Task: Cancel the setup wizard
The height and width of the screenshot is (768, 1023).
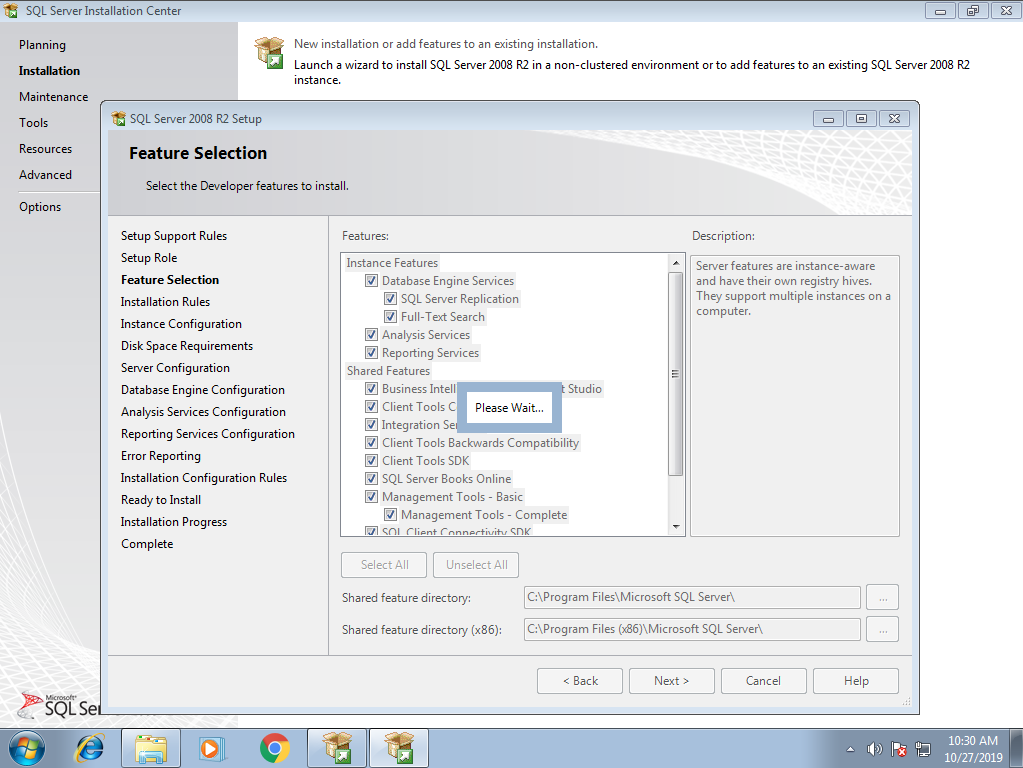Action: click(x=763, y=681)
